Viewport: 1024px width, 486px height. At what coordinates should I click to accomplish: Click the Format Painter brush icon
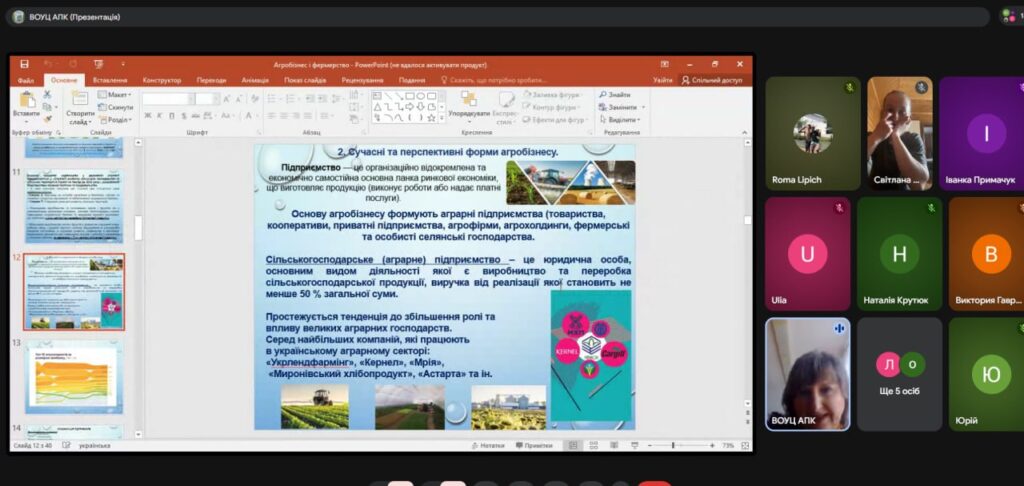47,119
